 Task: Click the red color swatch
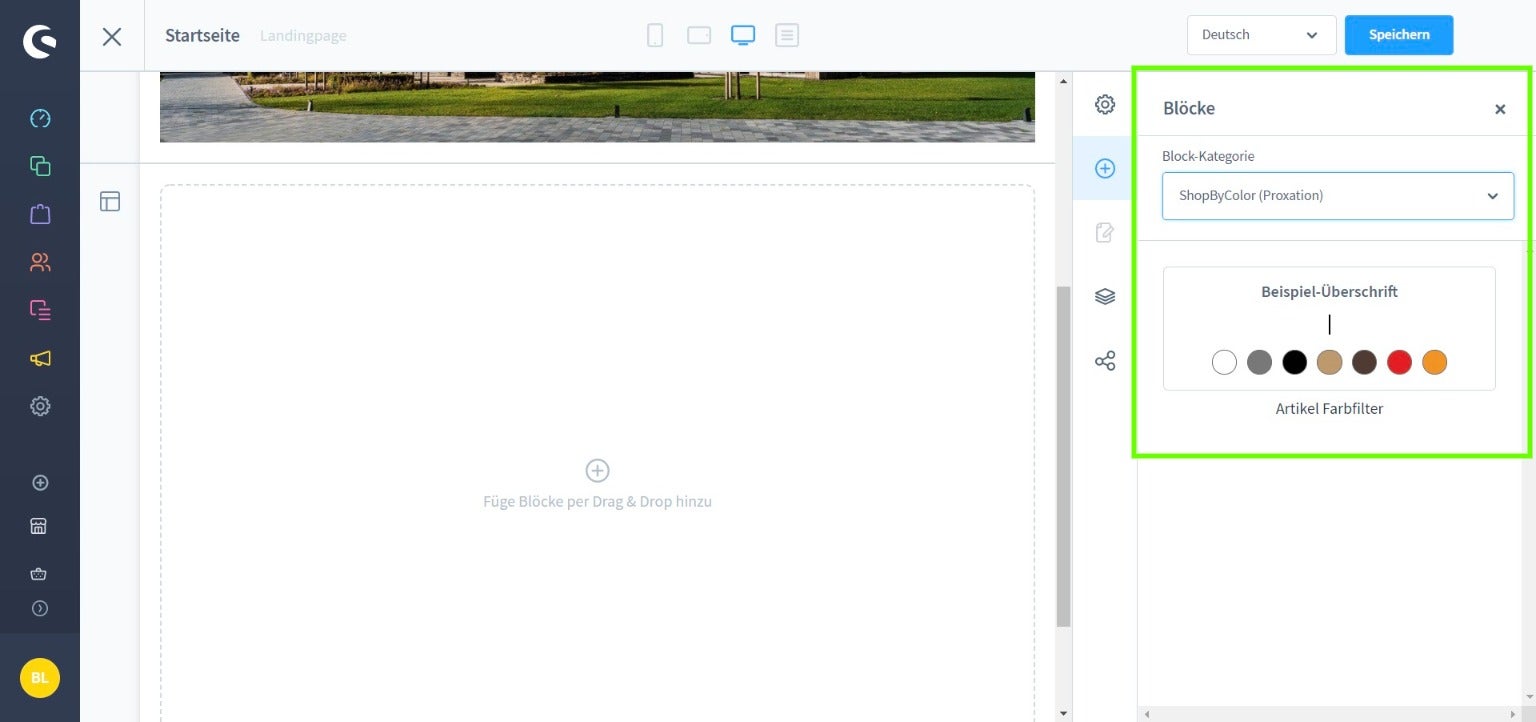click(x=1399, y=362)
